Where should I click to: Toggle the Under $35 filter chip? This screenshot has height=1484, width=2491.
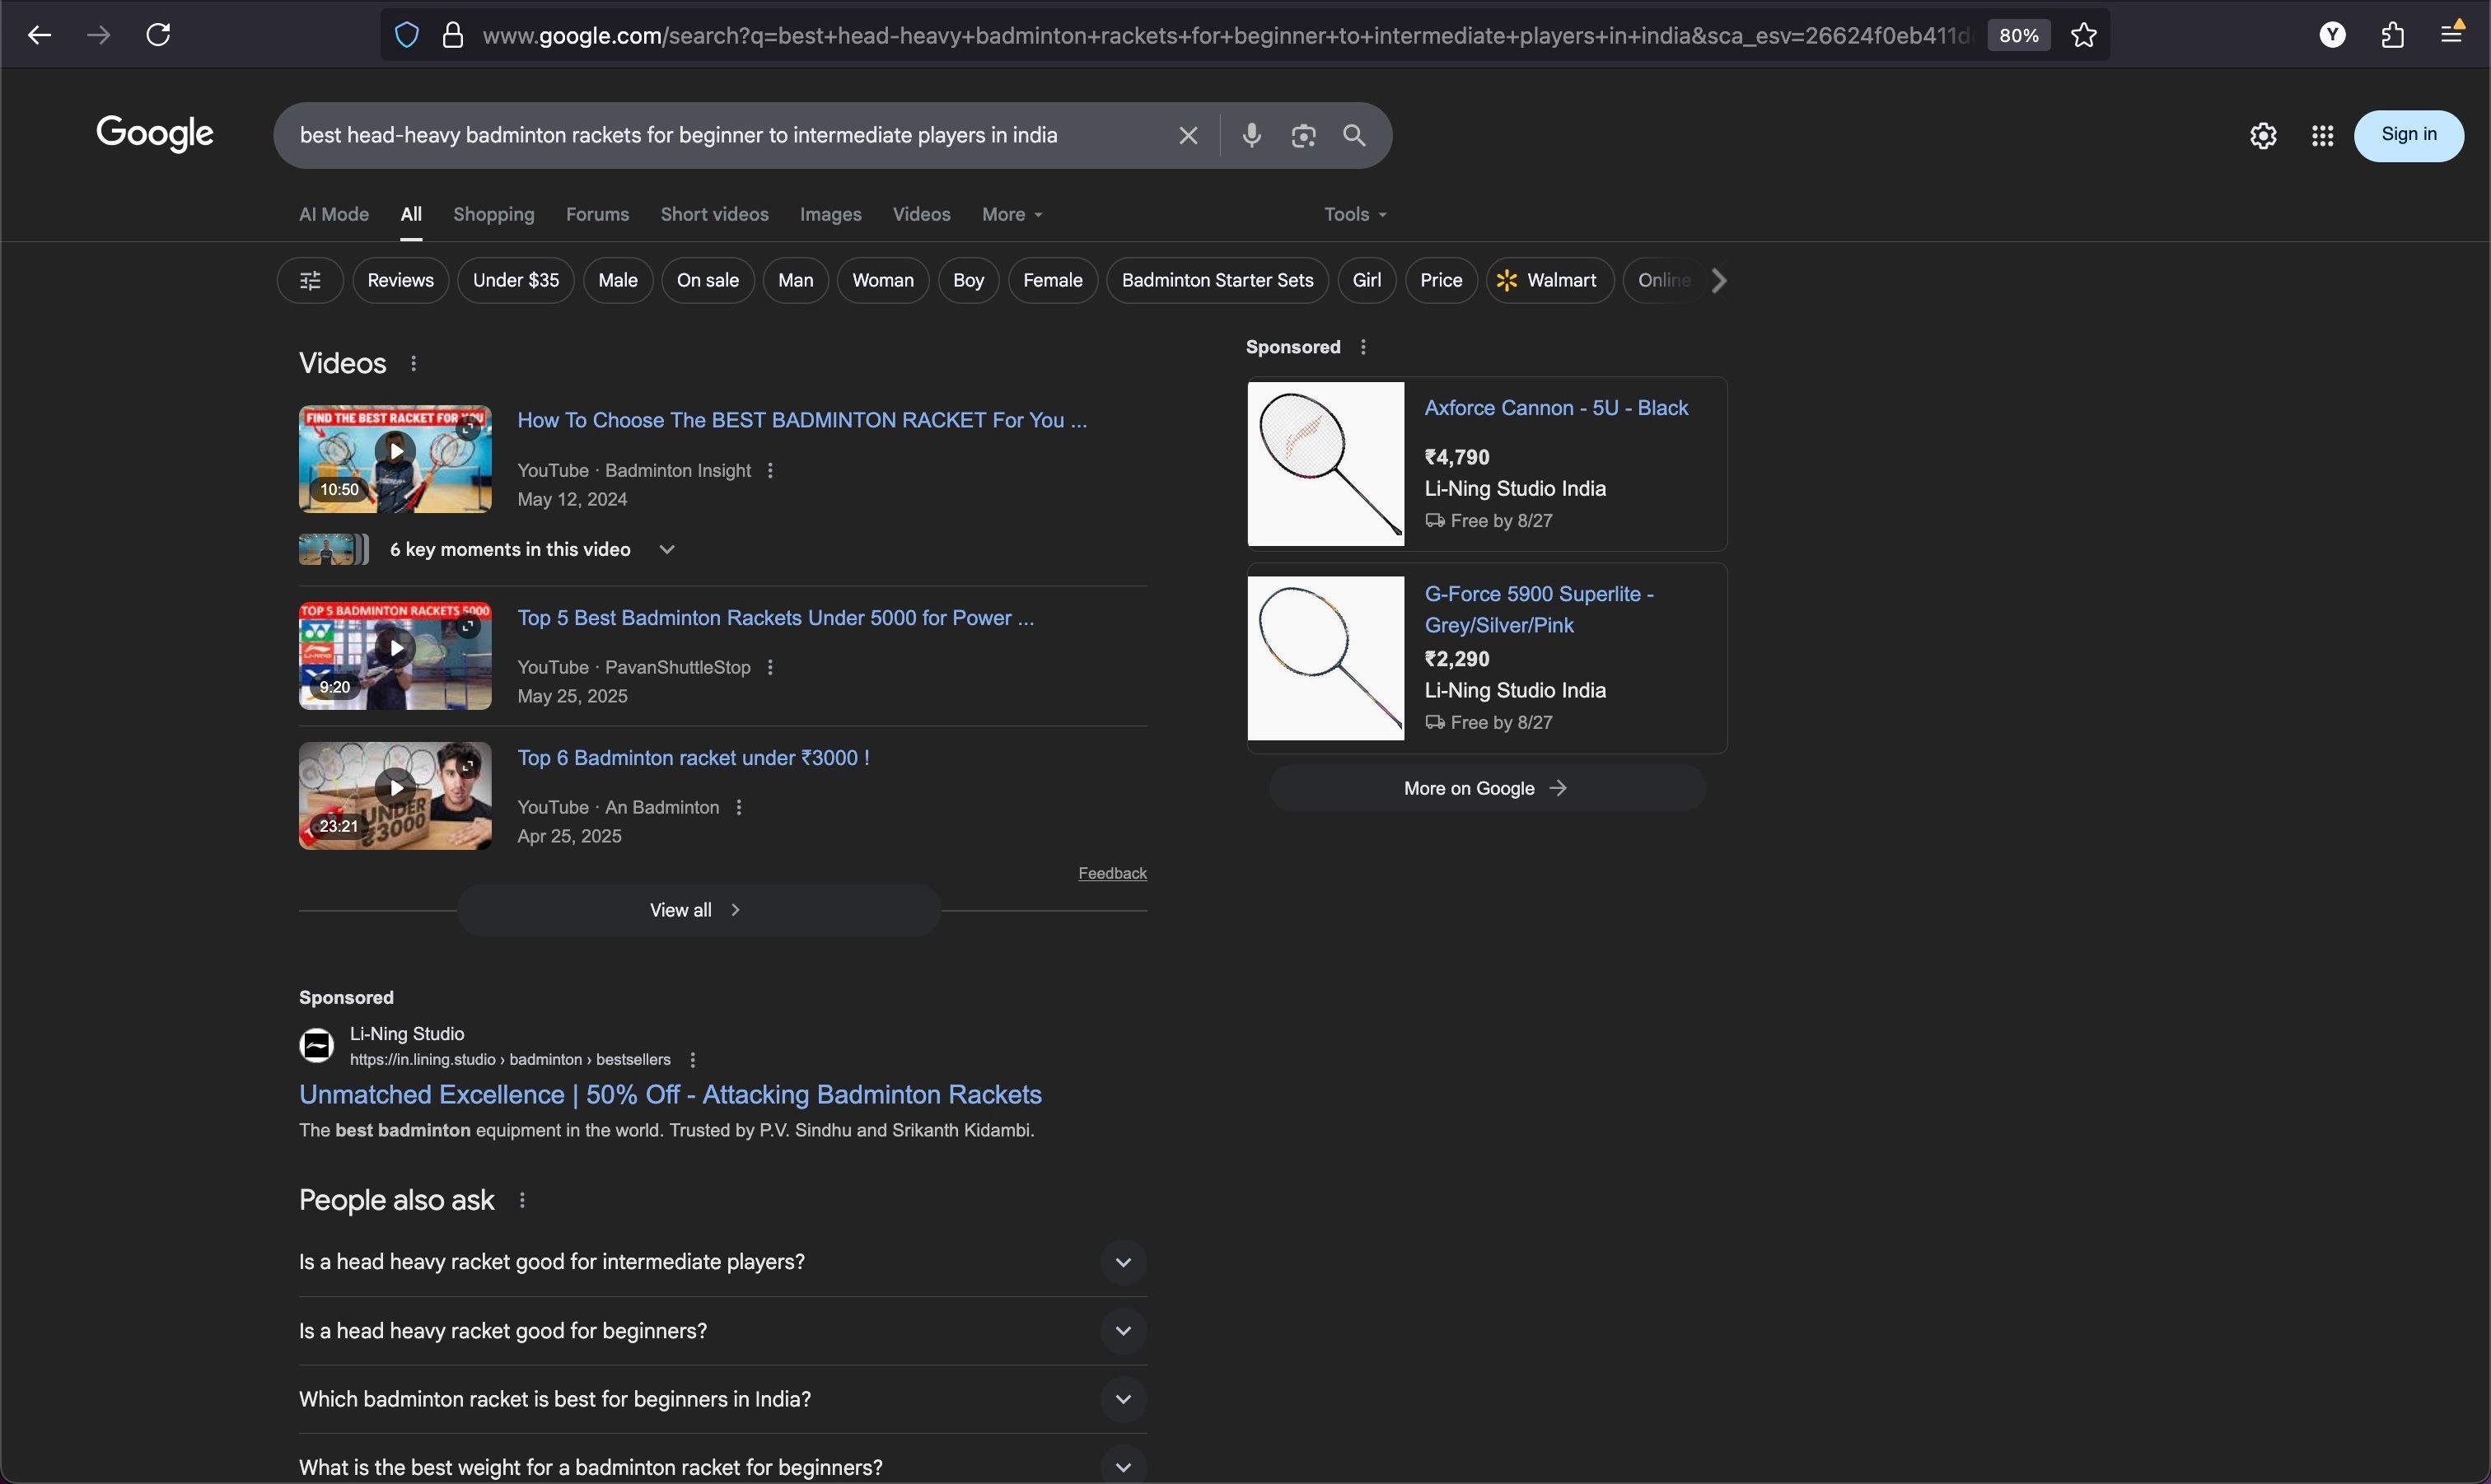pyautogui.click(x=516, y=281)
